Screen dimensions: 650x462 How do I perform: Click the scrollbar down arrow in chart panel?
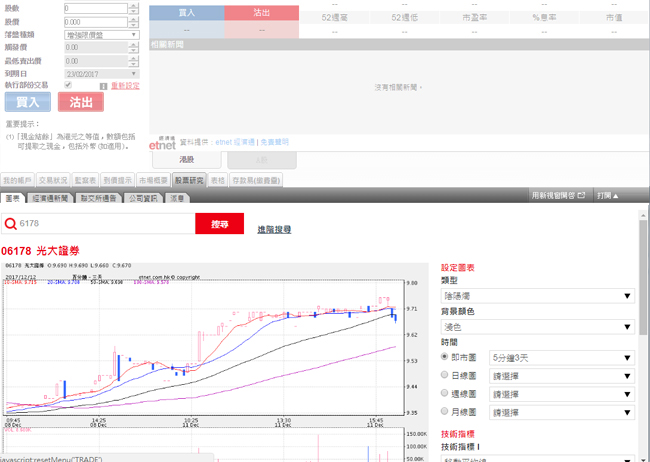tap(643, 458)
